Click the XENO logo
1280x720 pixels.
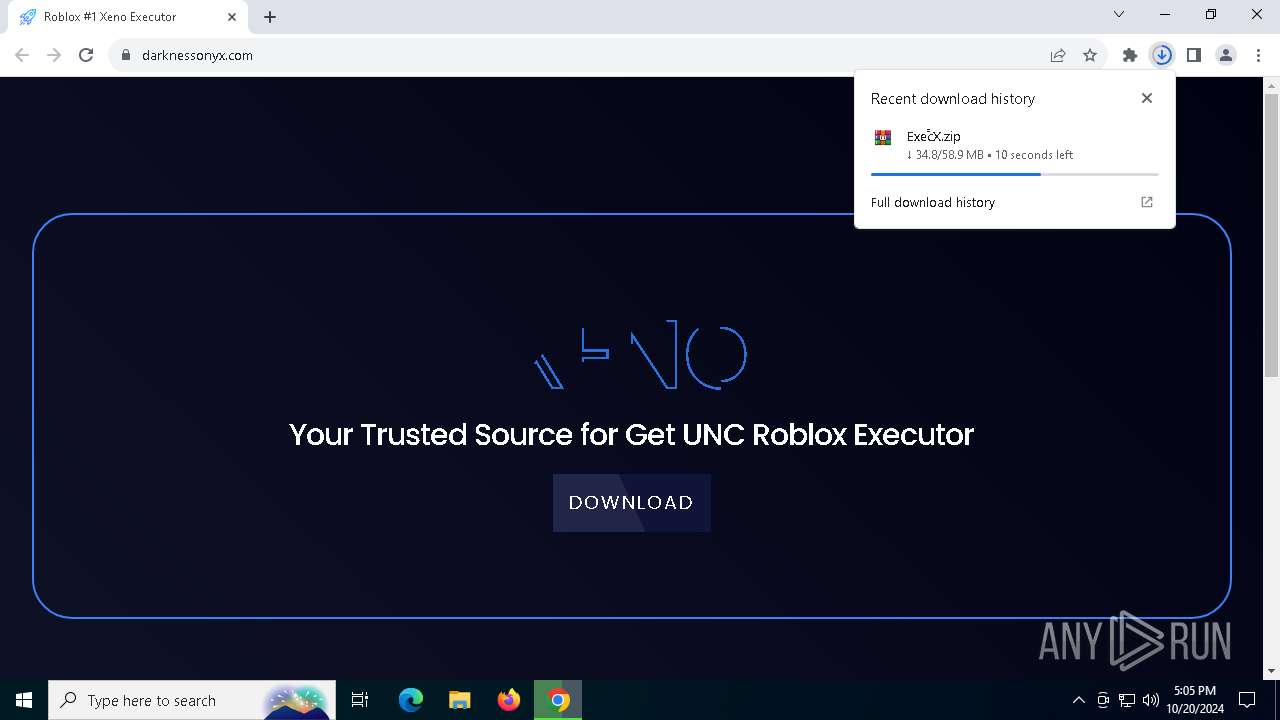(x=640, y=355)
